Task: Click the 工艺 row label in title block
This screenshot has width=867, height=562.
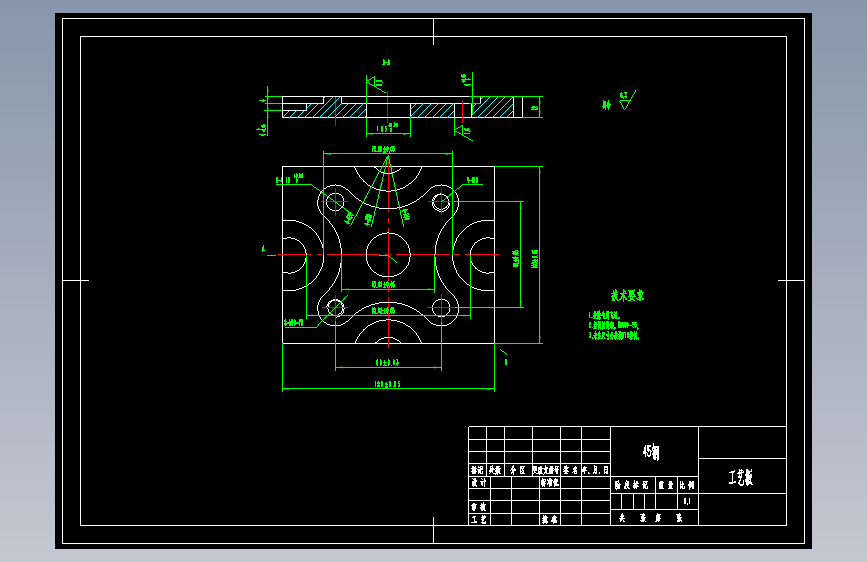Action: (x=479, y=519)
